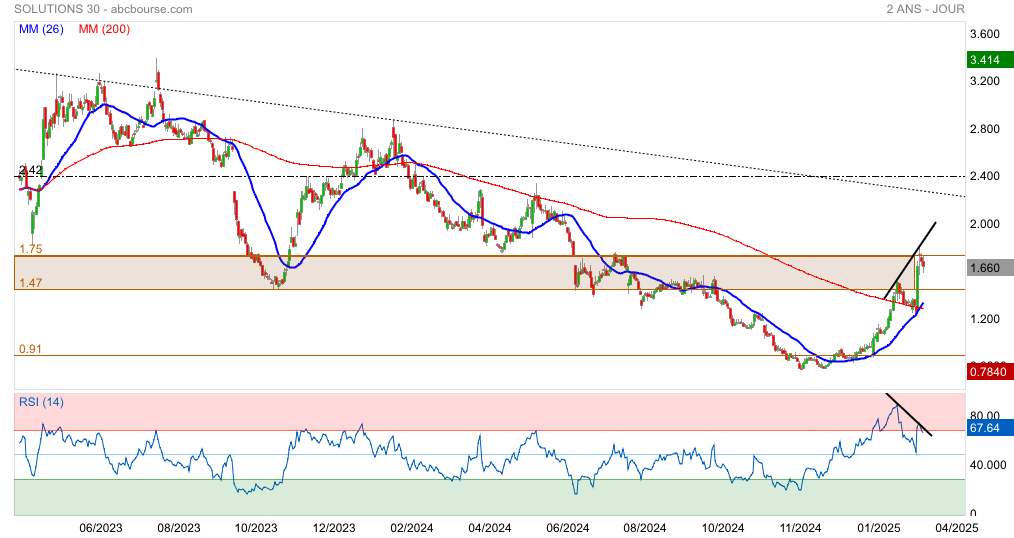Viewport: 1014px width, 538px height.
Task: Click the 2.000 price axis value
Action: click(x=984, y=224)
